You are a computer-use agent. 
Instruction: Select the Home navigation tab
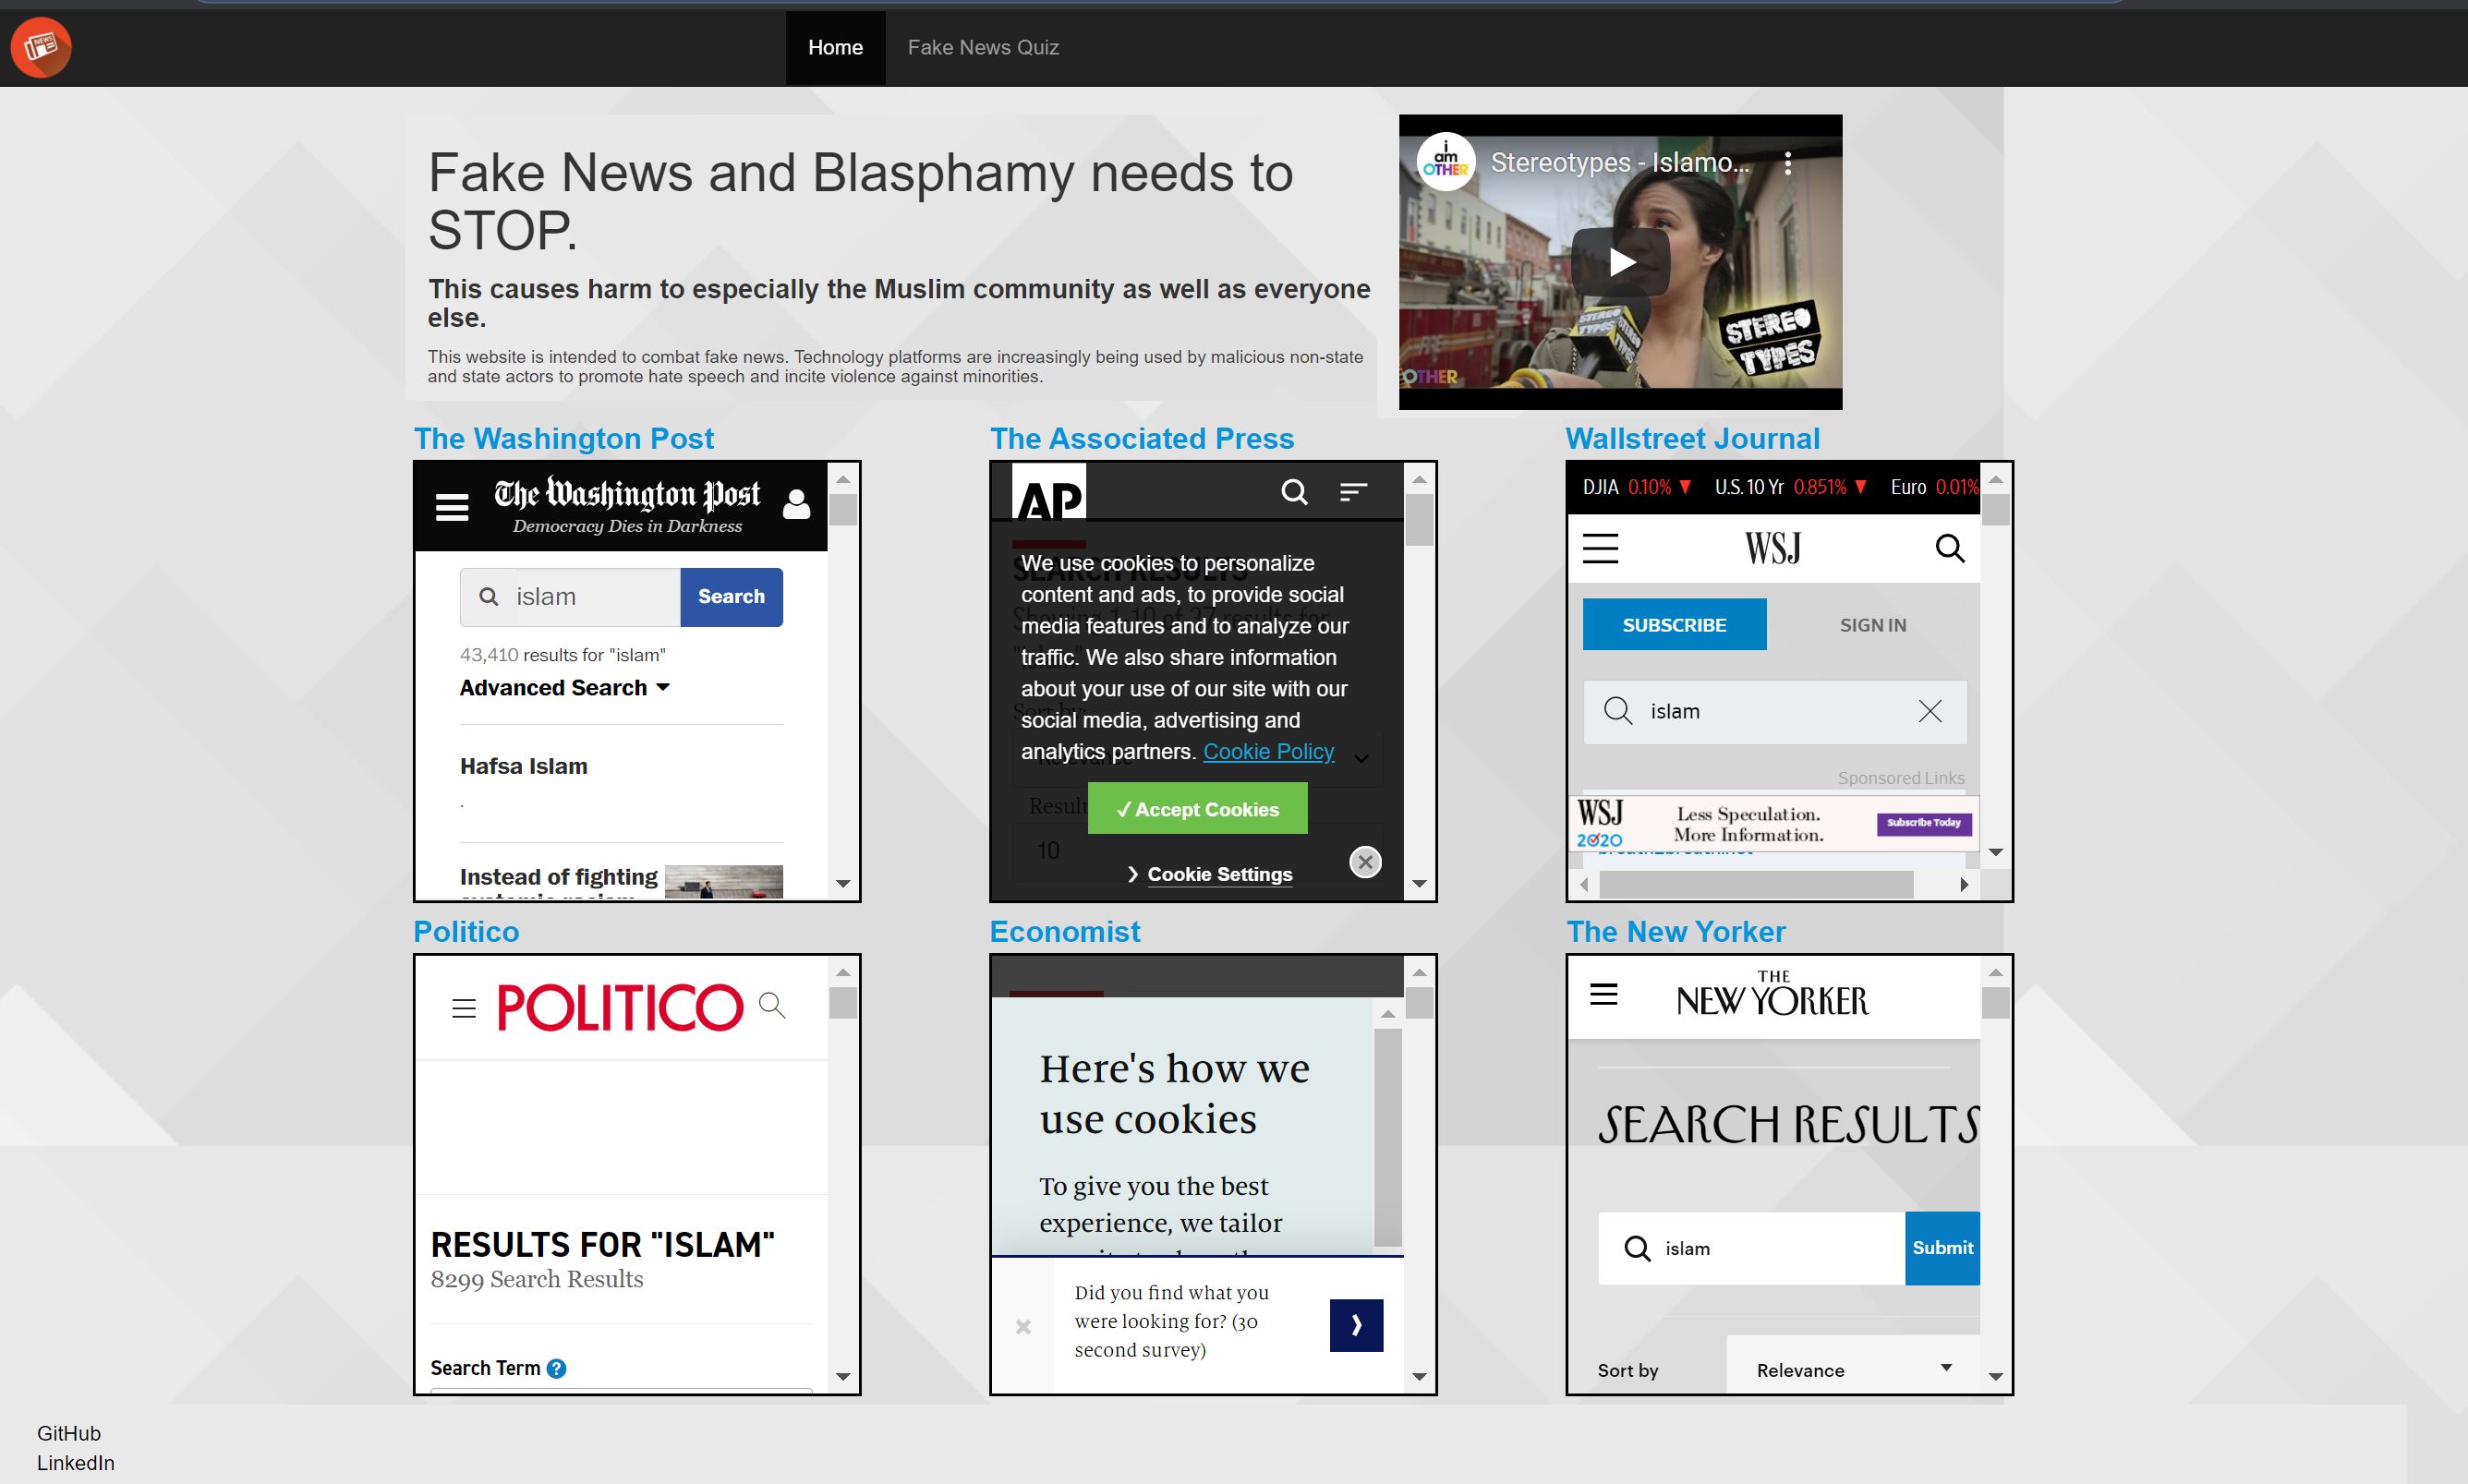pos(835,47)
